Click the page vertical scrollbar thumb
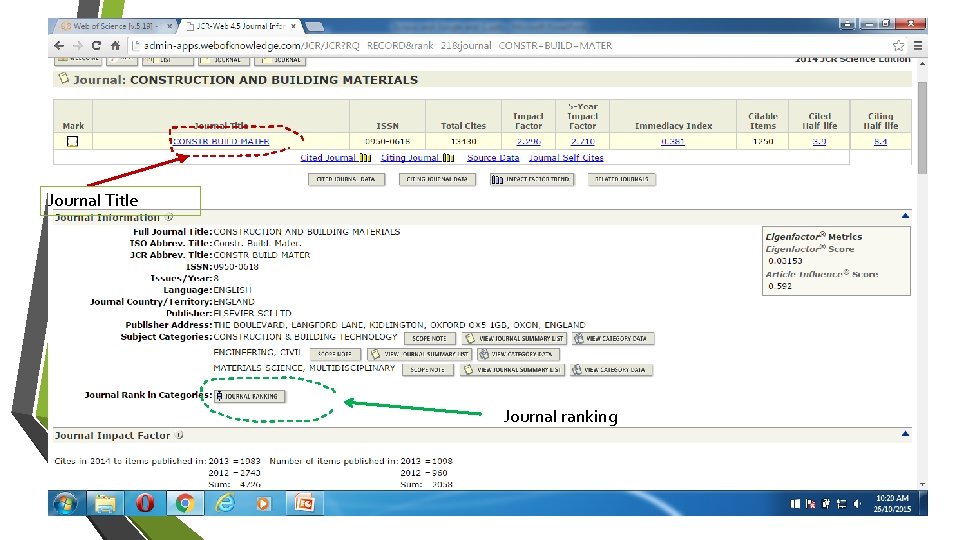Viewport: 960px width, 540px height. [x=922, y=127]
